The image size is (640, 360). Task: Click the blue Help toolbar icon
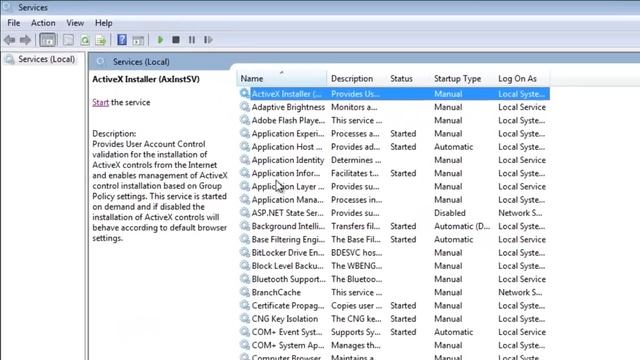pyautogui.click(x=122, y=40)
